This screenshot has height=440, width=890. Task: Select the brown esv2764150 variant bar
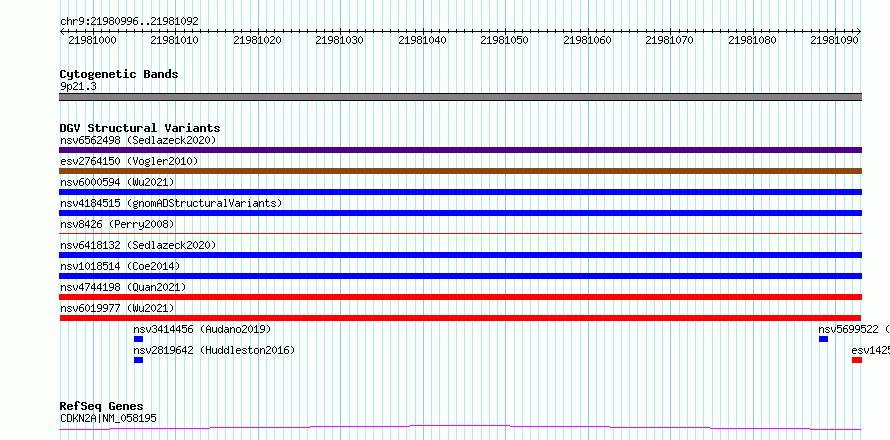pyautogui.click(x=460, y=171)
